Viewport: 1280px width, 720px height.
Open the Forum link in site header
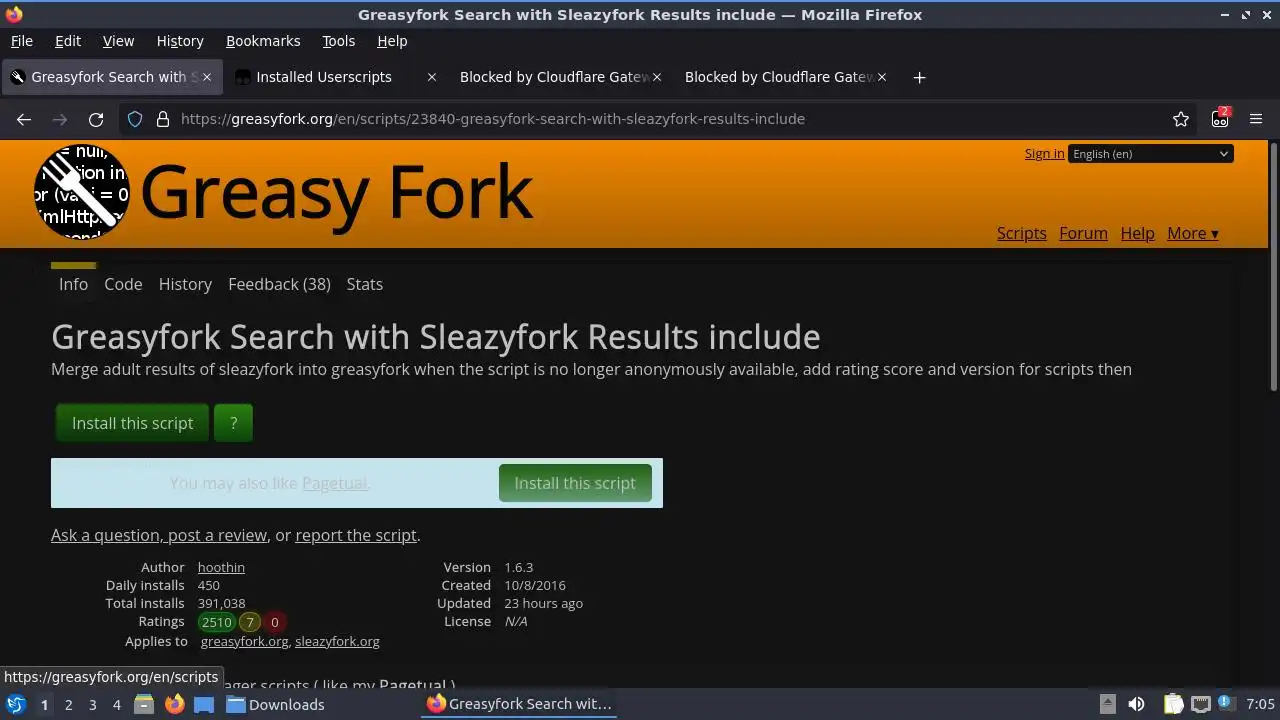pos(1083,233)
